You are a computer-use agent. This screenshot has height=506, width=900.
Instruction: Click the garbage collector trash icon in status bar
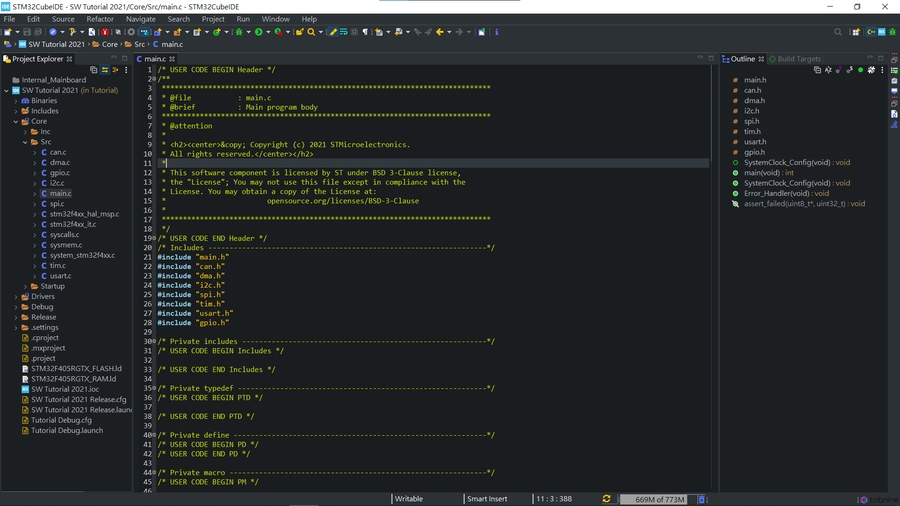pyautogui.click(x=702, y=499)
